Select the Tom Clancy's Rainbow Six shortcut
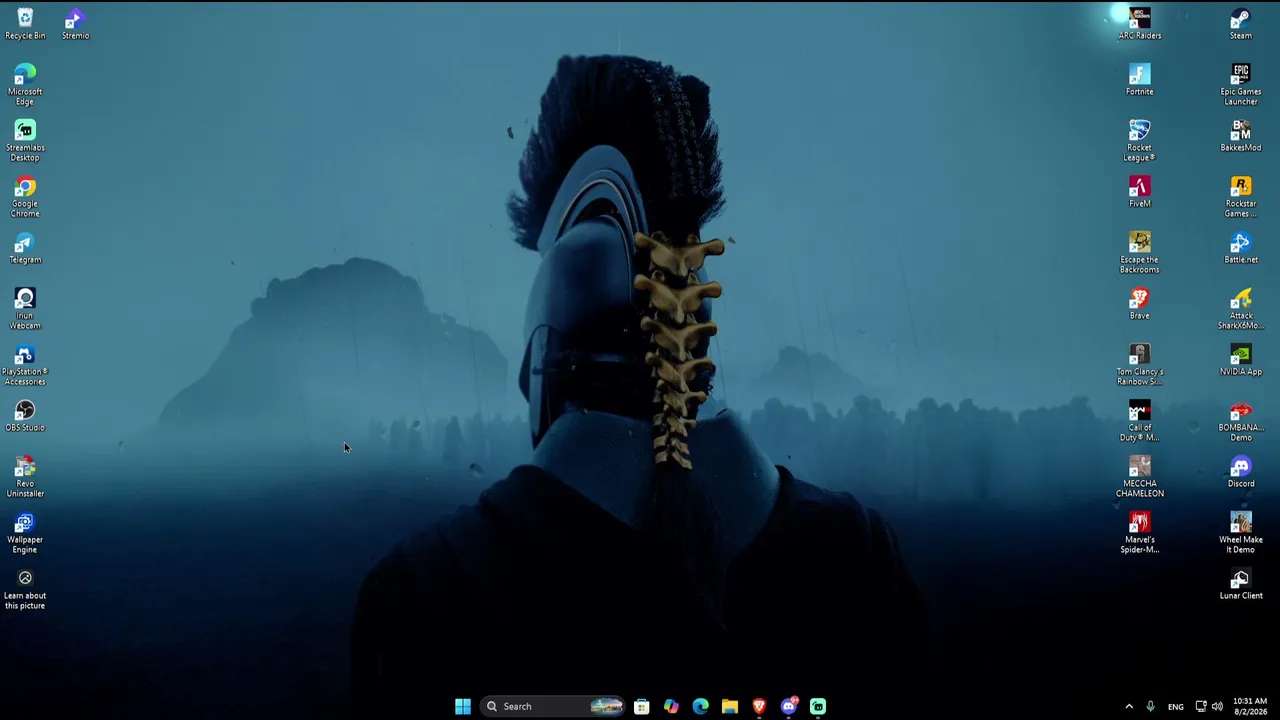The height and width of the screenshot is (720, 1280). (x=1140, y=365)
